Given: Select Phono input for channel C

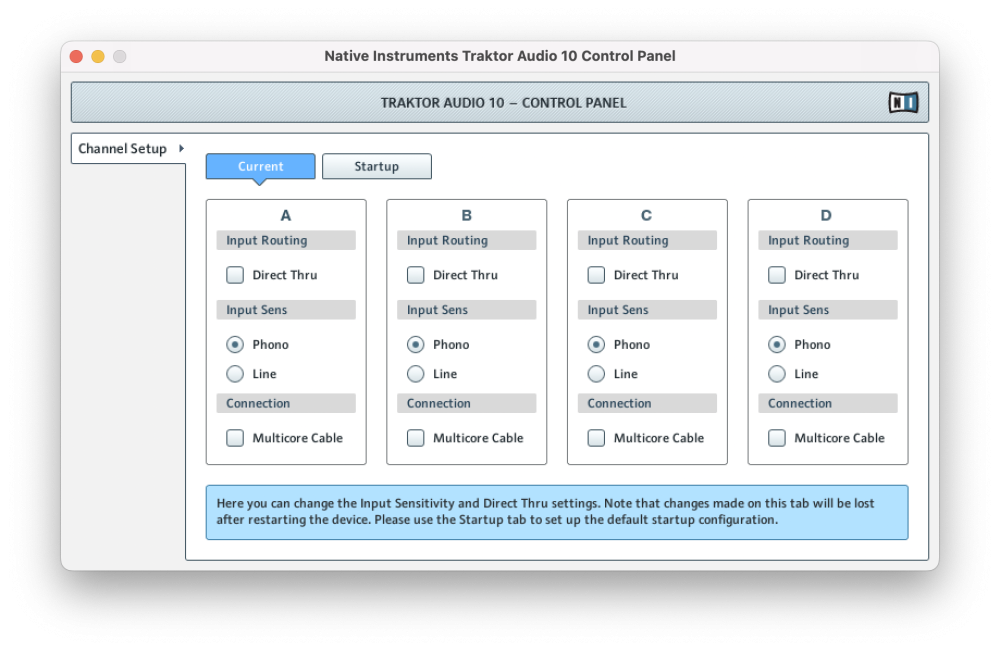Looking at the screenshot, I should coord(596,344).
